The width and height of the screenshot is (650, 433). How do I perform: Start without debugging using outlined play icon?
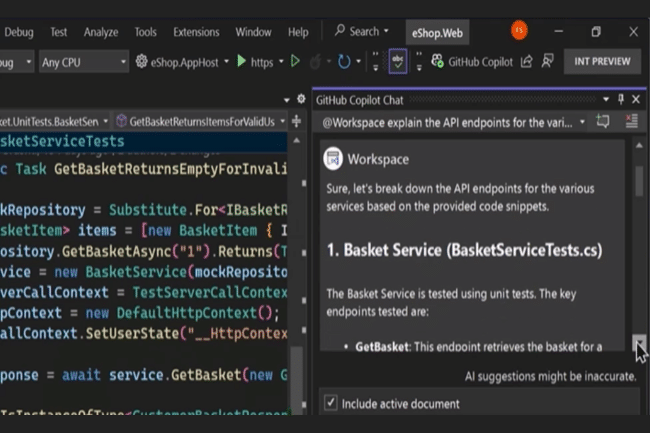point(295,61)
